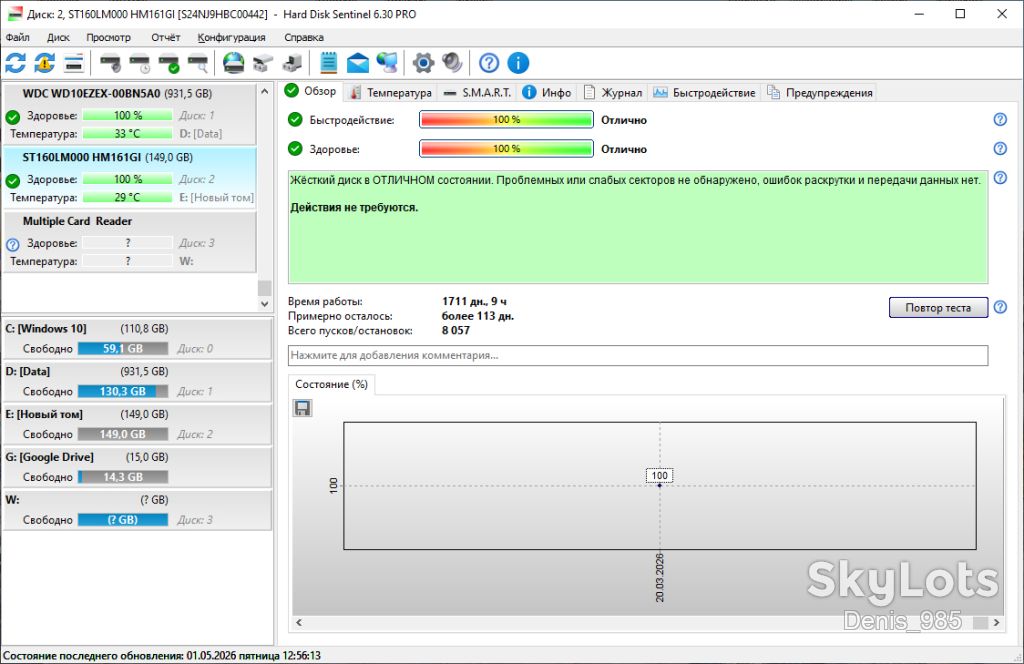Click help icon beside Быстродействие bar

[1000, 119]
